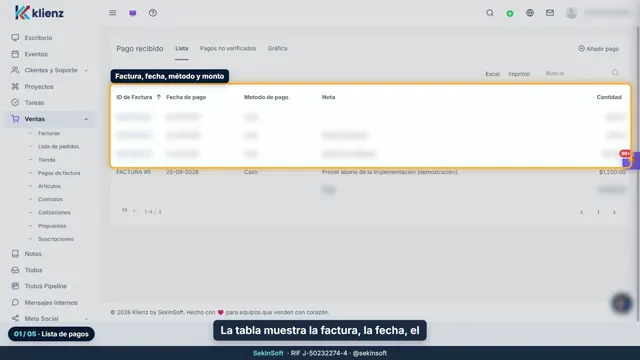Open Lista de pedidos submenu item

(x=58, y=147)
